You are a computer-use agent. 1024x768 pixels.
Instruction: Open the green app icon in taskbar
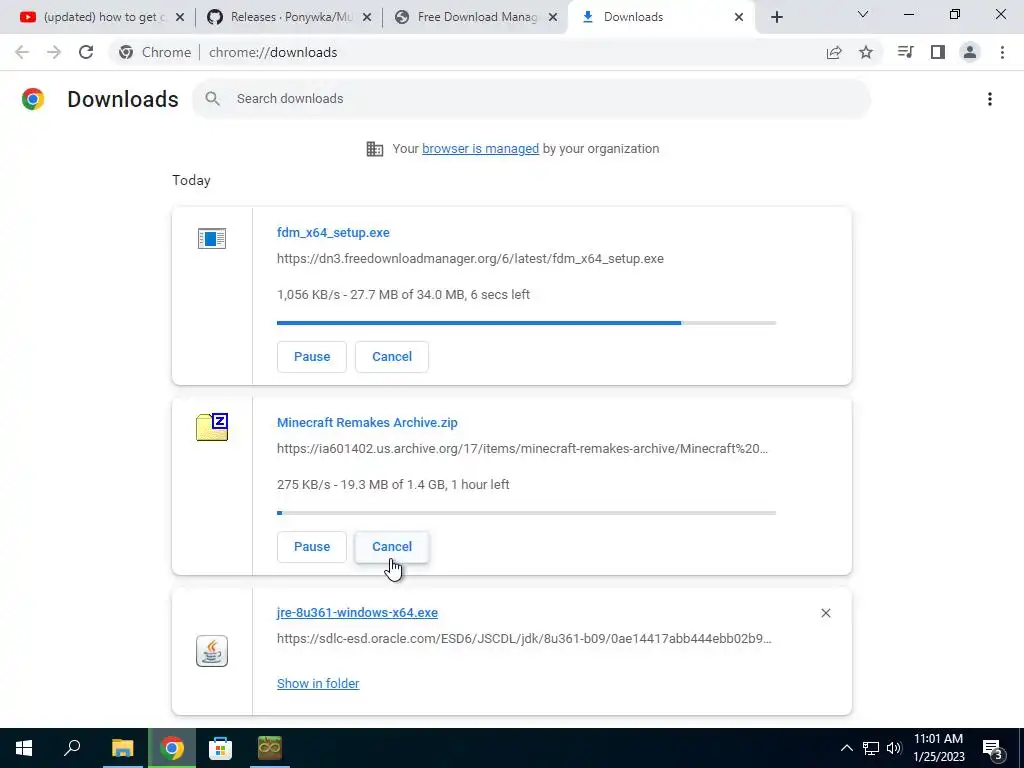click(270, 748)
